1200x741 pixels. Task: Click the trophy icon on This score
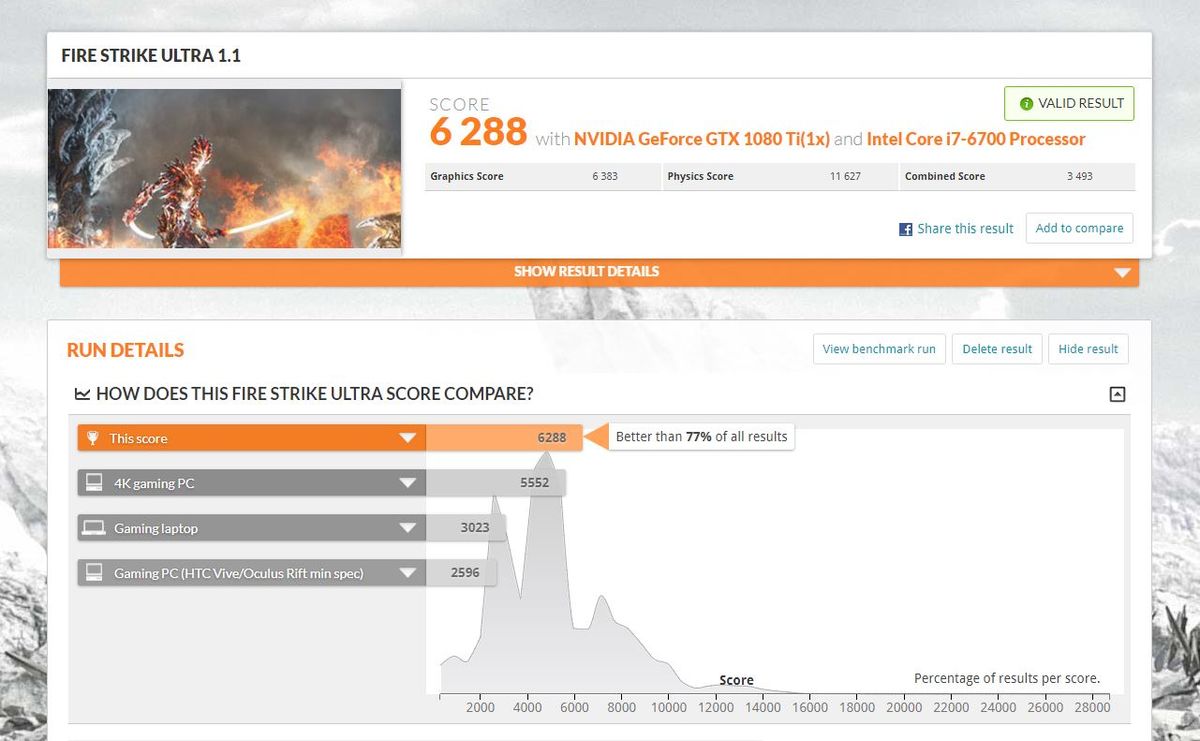93,438
